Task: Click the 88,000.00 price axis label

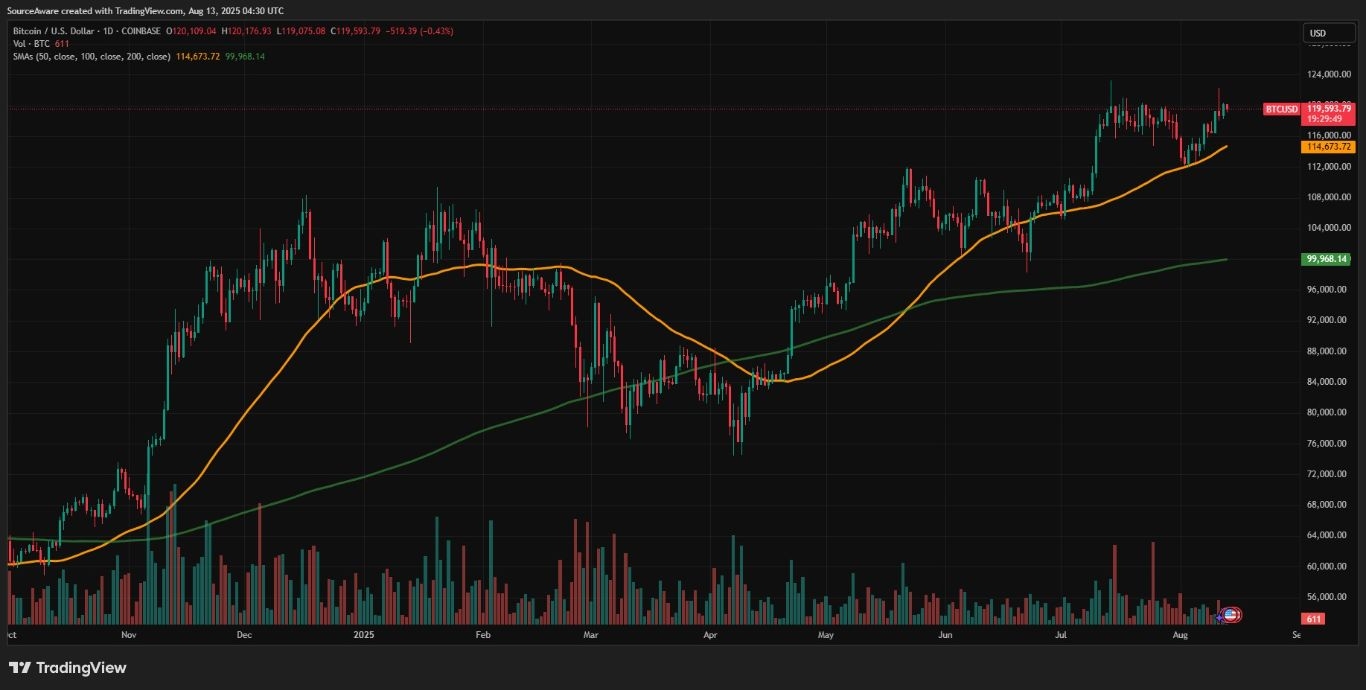Action: click(1328, 351)
